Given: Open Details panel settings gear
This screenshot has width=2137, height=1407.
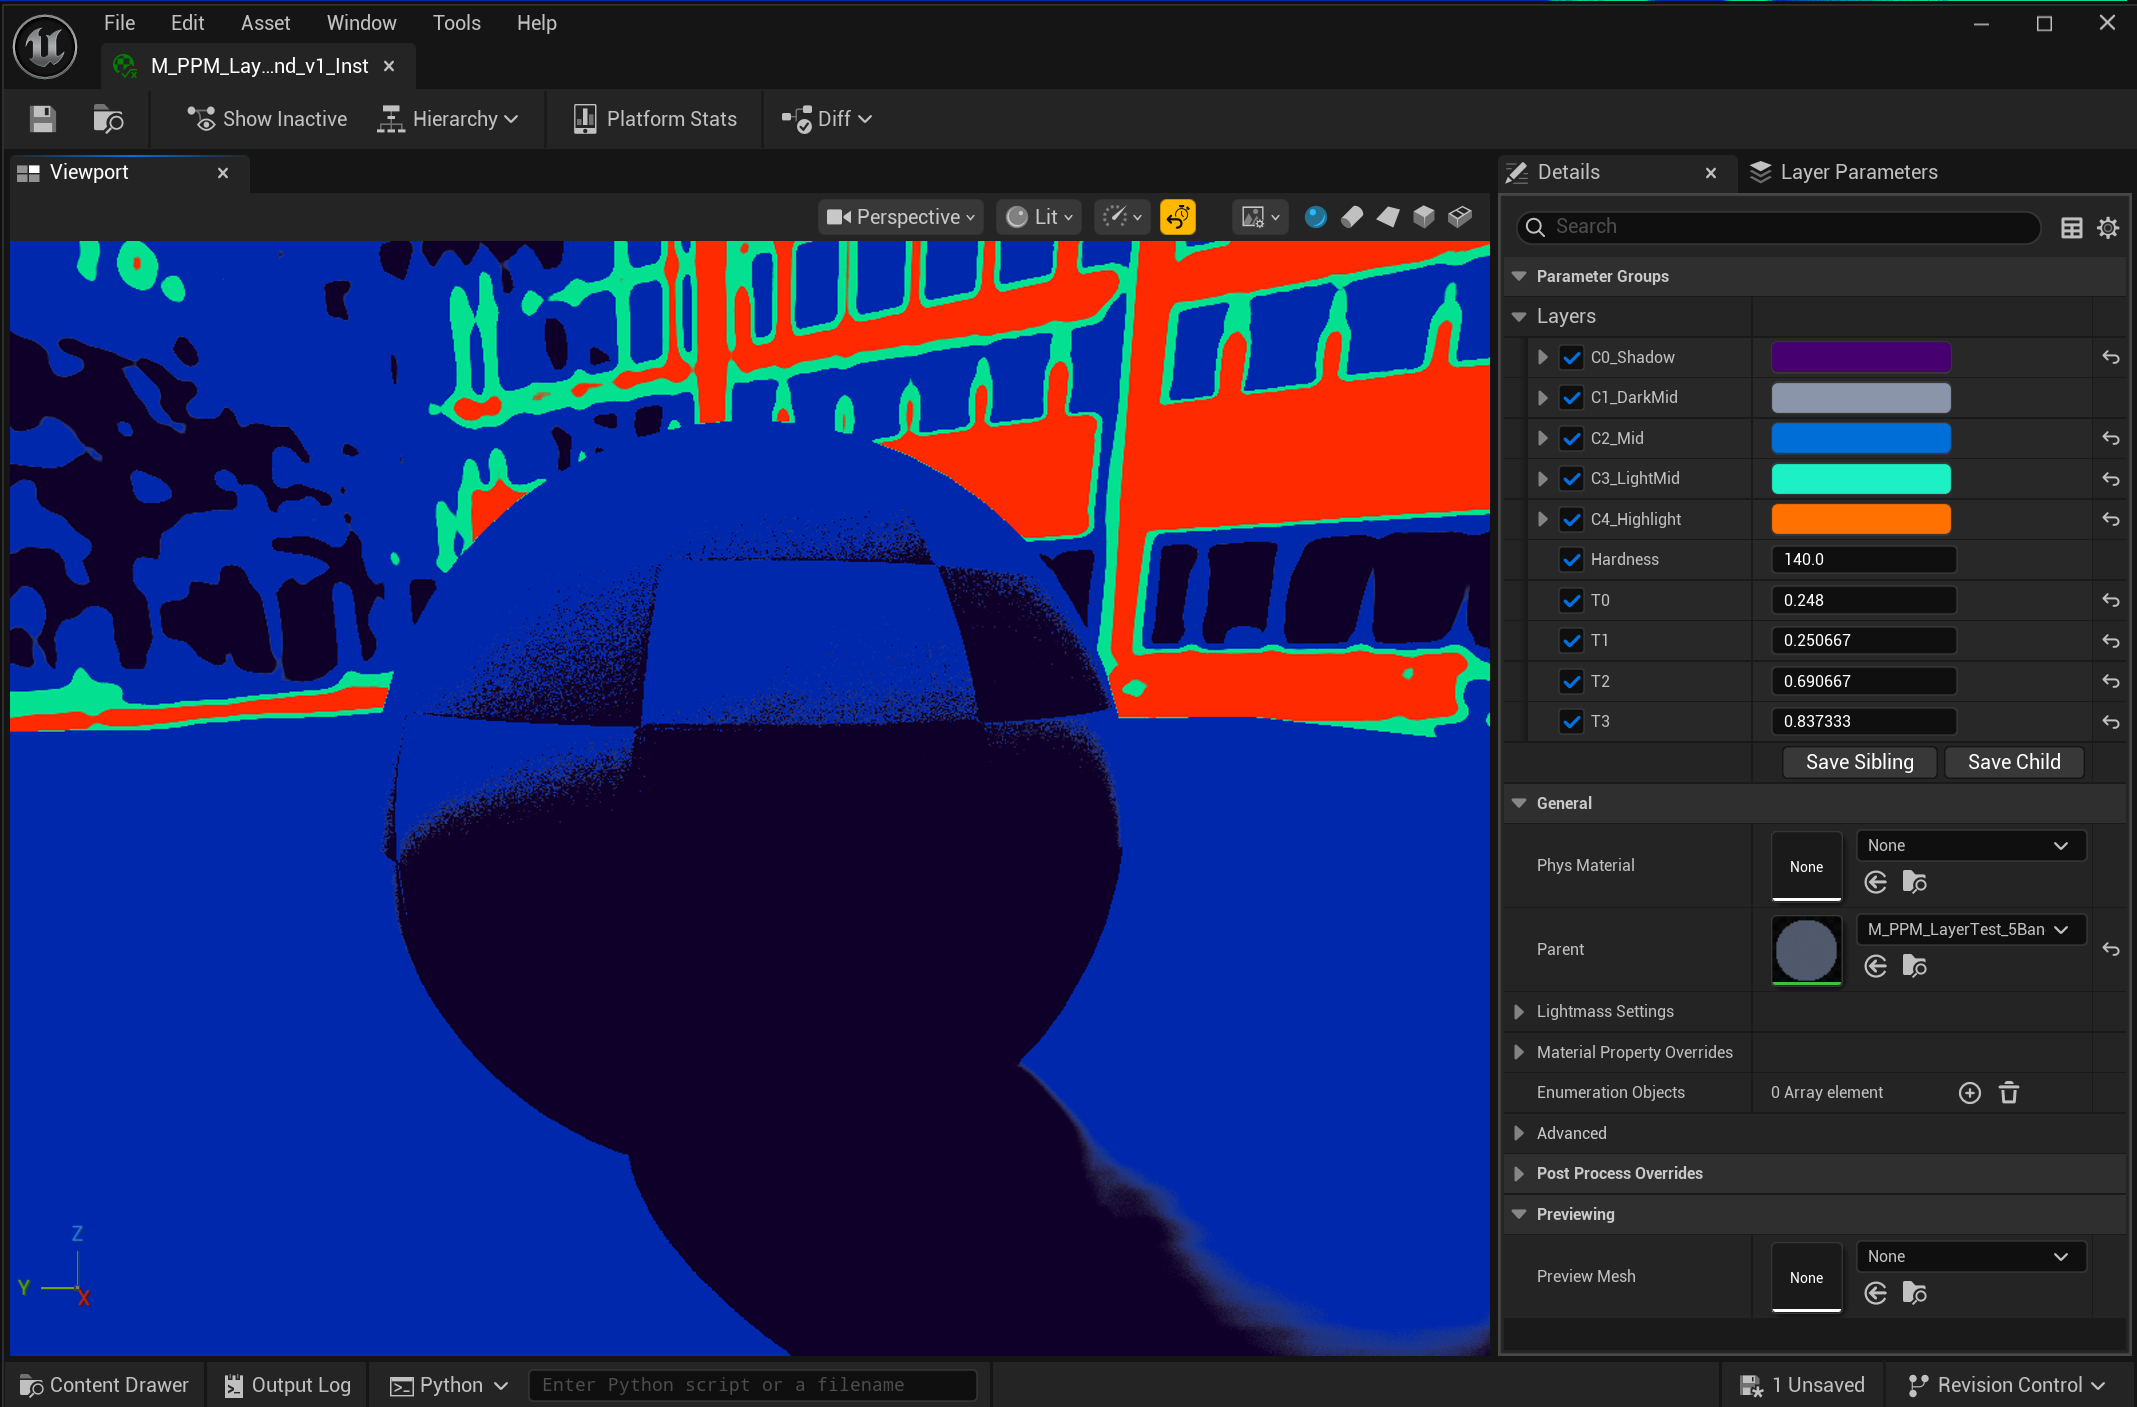Looking at the screenshot, I should coord(2108,228).
